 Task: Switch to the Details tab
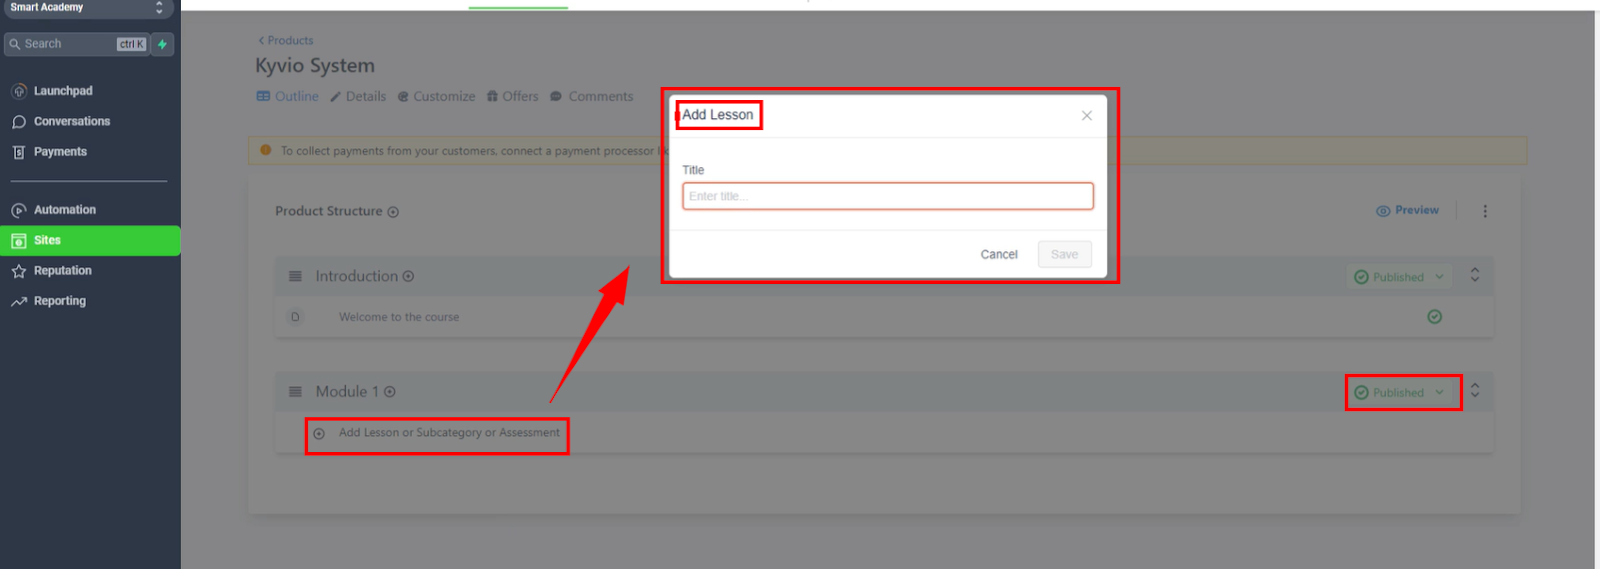pyautogui.click(x=358, y=97)
